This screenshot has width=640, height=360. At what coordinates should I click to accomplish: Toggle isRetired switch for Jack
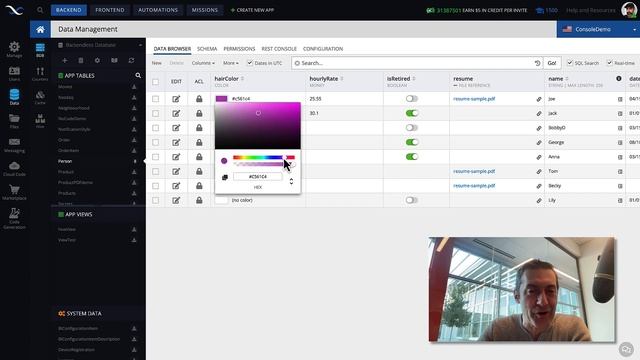point(412,113)
